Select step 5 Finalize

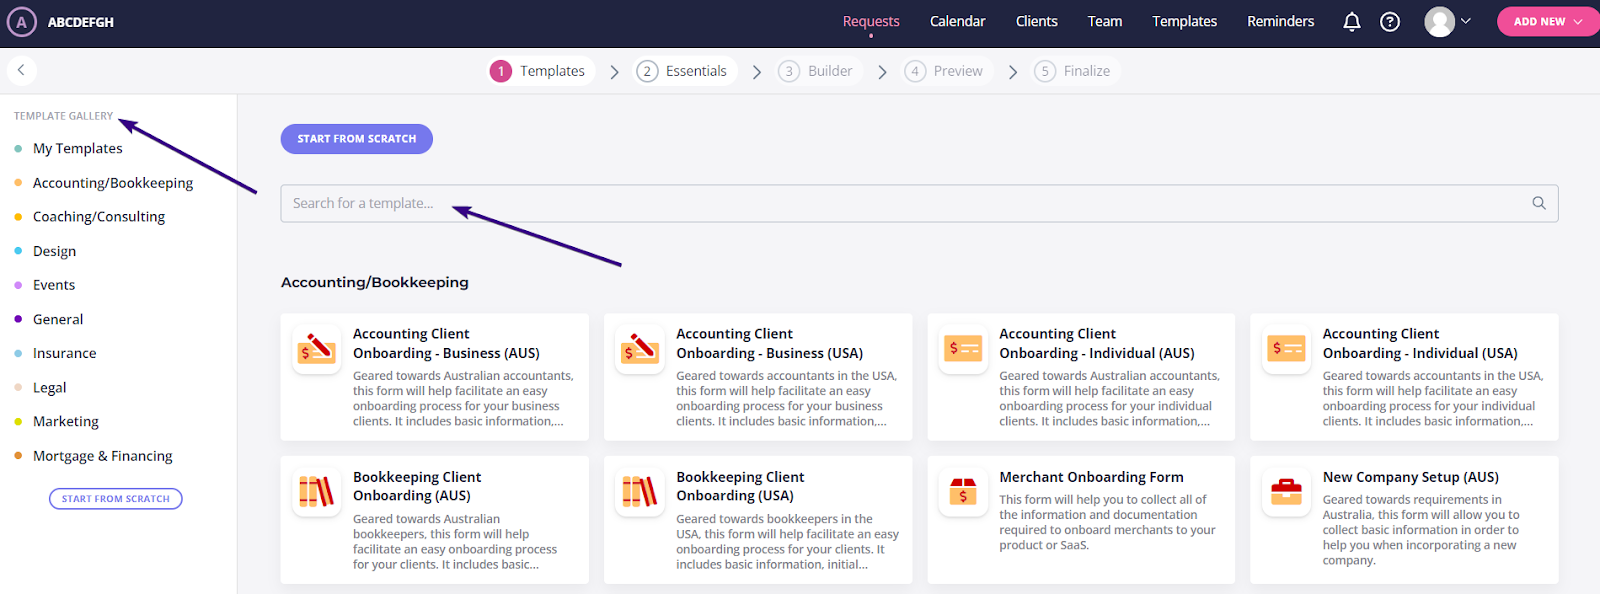(x=1074, y=71)
